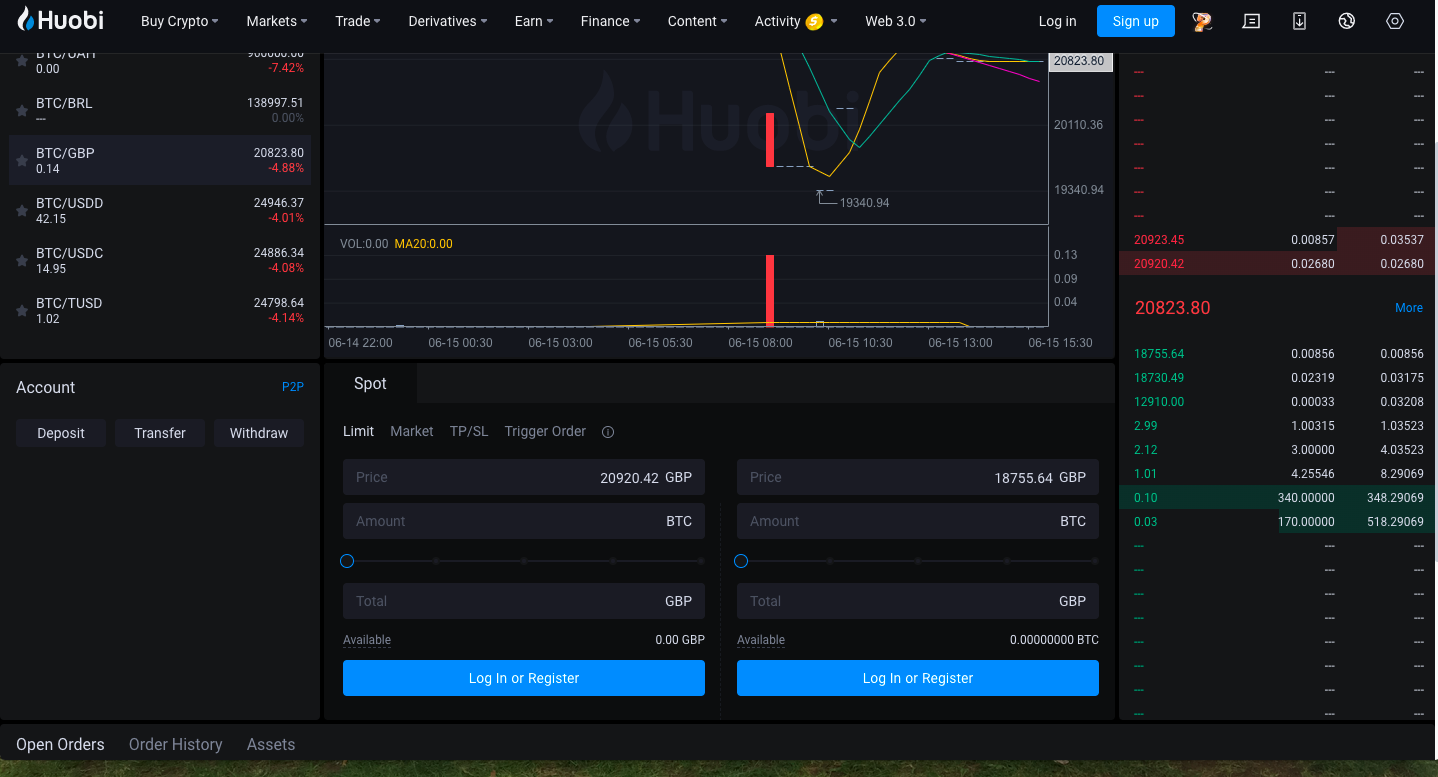Click the buy-side amount slider handle
This screenshot has height=777, width=1438.
347,561
